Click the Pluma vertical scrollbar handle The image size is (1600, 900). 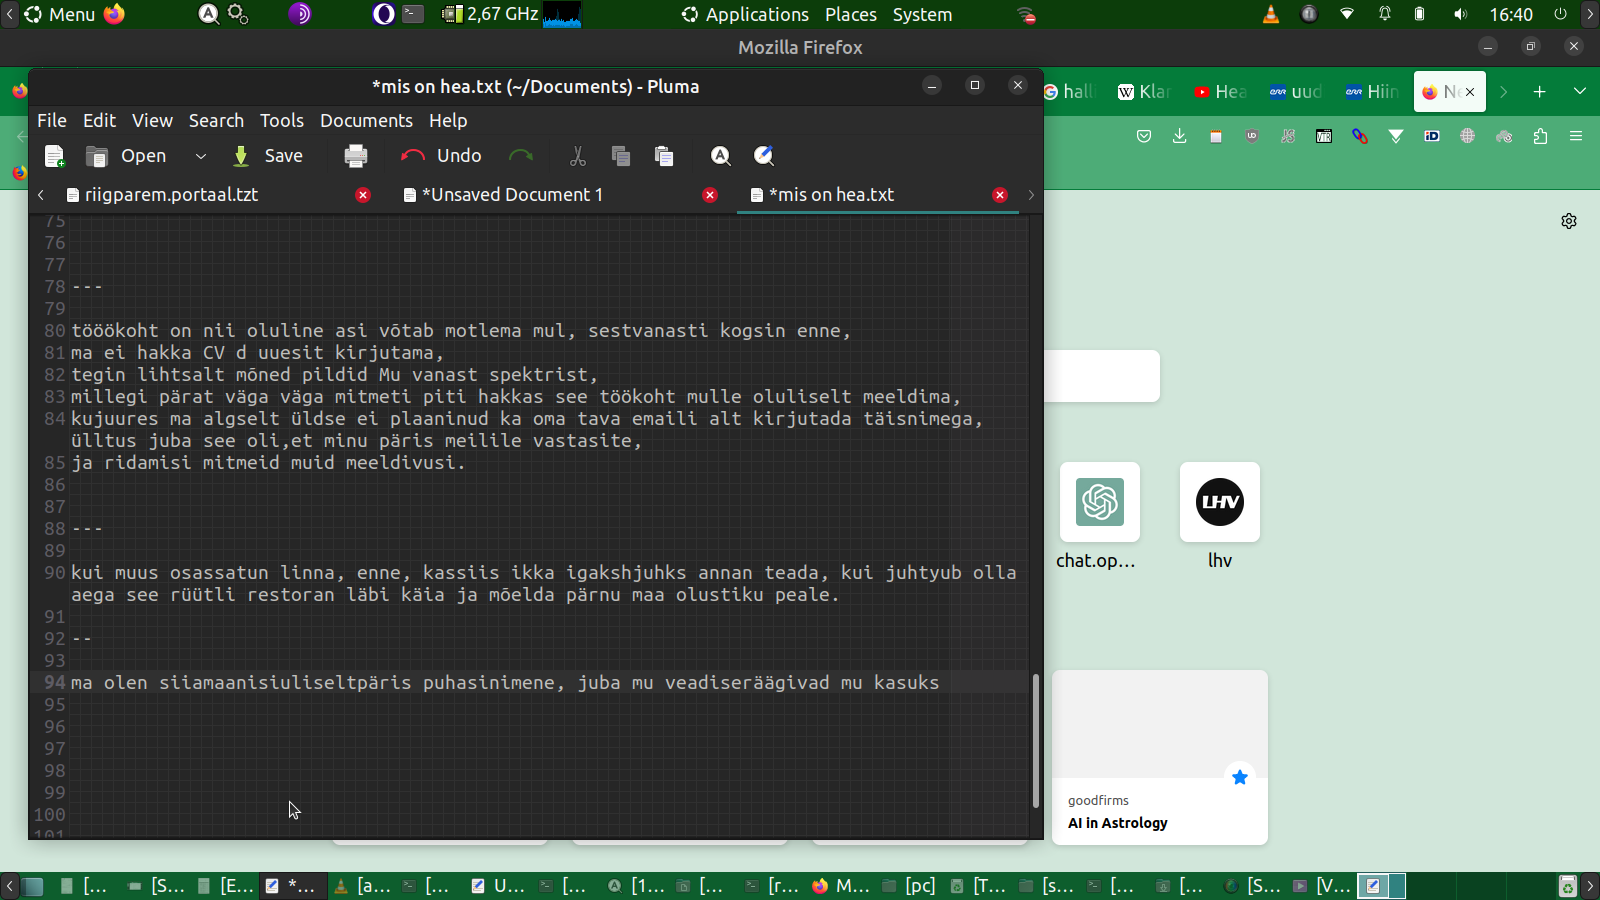(1035, 740)
